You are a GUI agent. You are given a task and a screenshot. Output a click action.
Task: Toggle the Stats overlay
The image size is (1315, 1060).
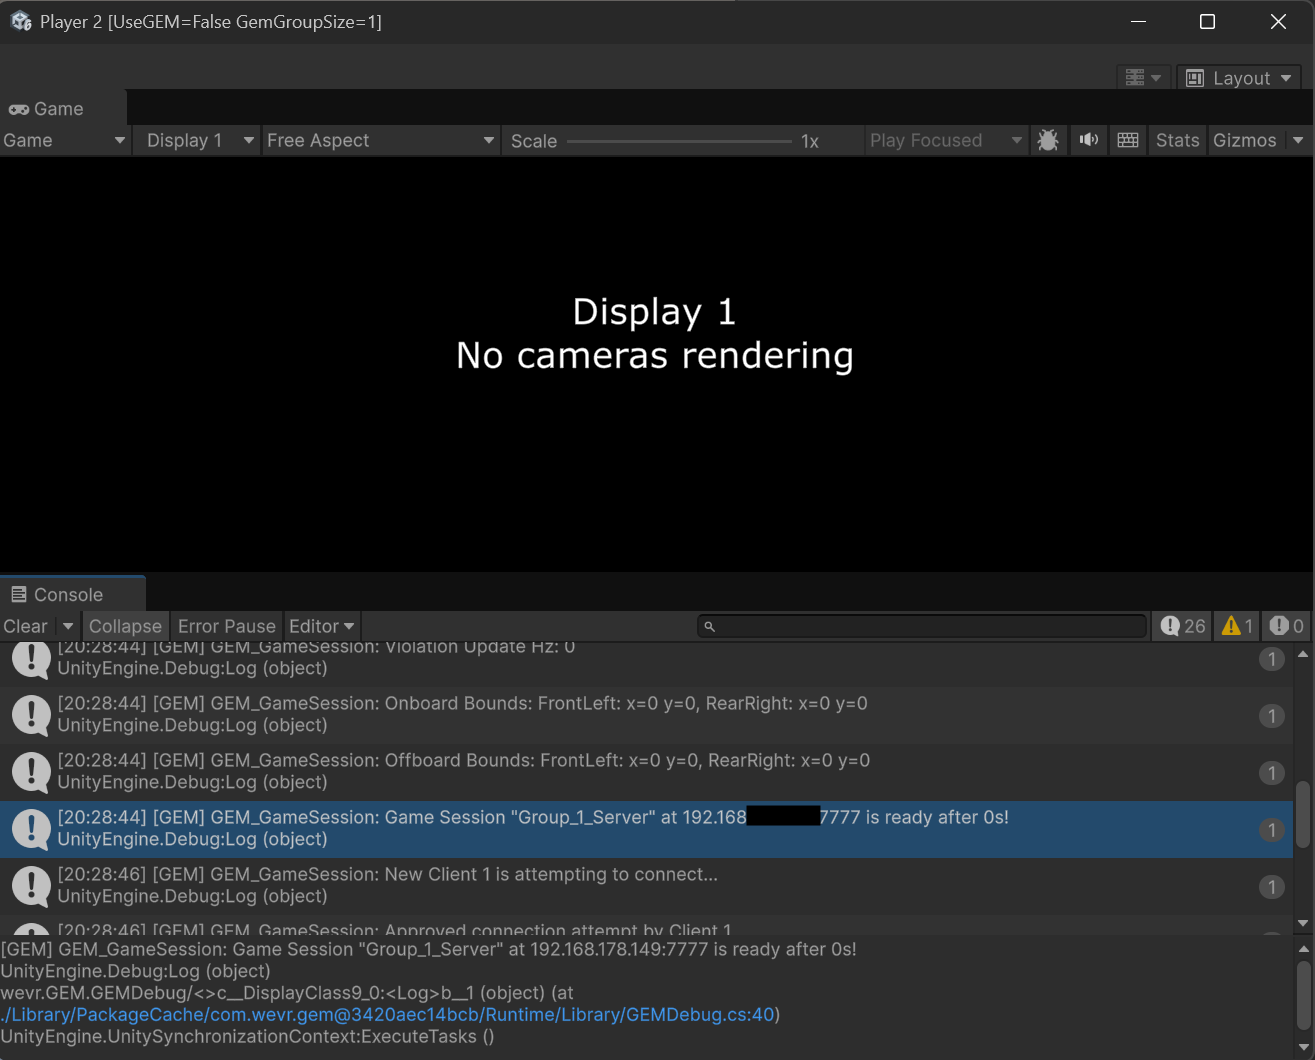1177,141
